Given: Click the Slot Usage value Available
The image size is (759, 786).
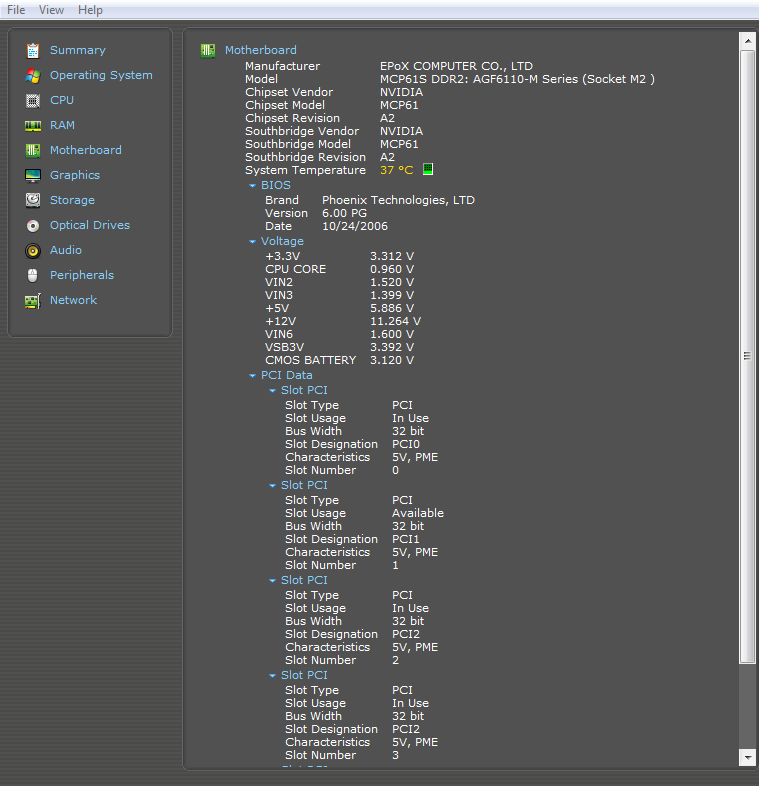Looking at the screenshot, I should (418, 513).
